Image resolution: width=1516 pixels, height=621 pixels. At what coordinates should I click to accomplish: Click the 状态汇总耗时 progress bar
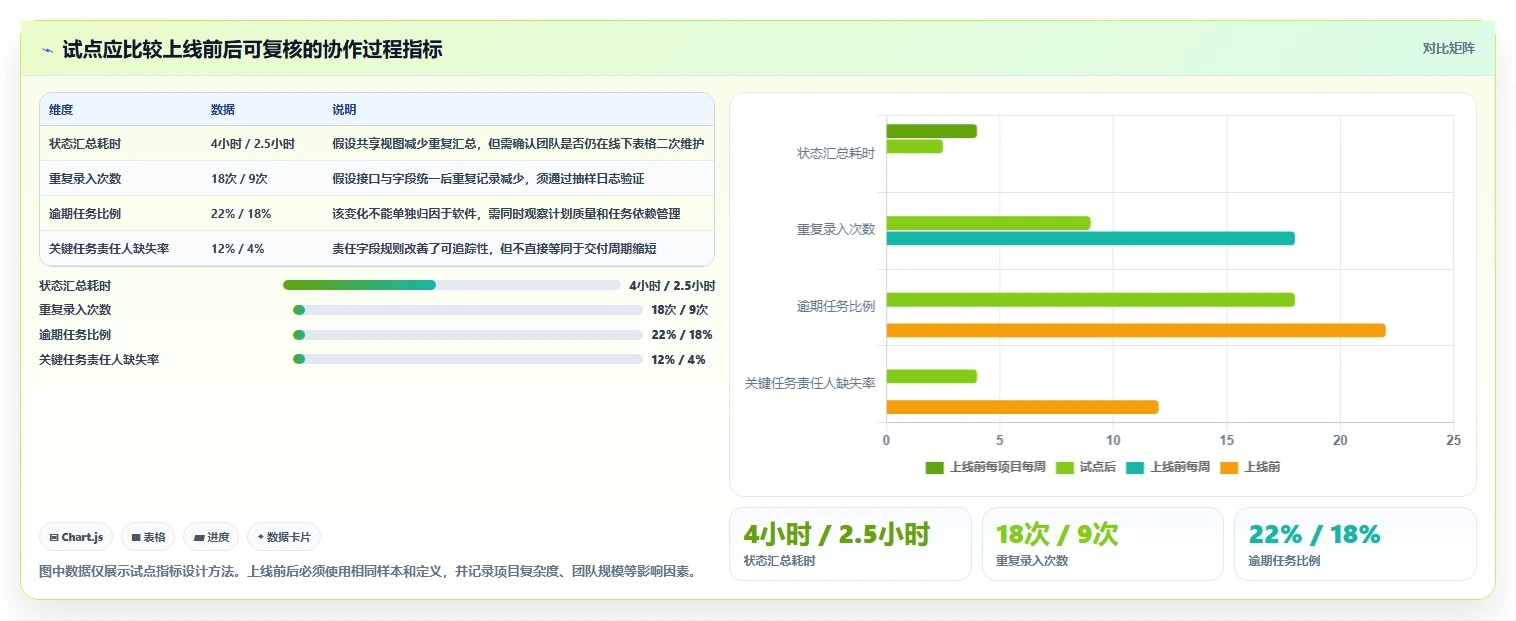coord(452,285)
